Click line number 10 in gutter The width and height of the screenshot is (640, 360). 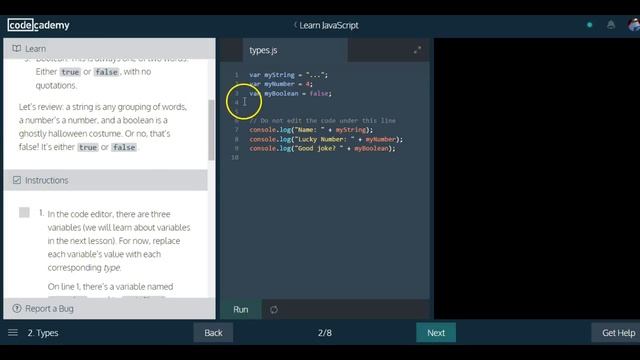point(235,158)
